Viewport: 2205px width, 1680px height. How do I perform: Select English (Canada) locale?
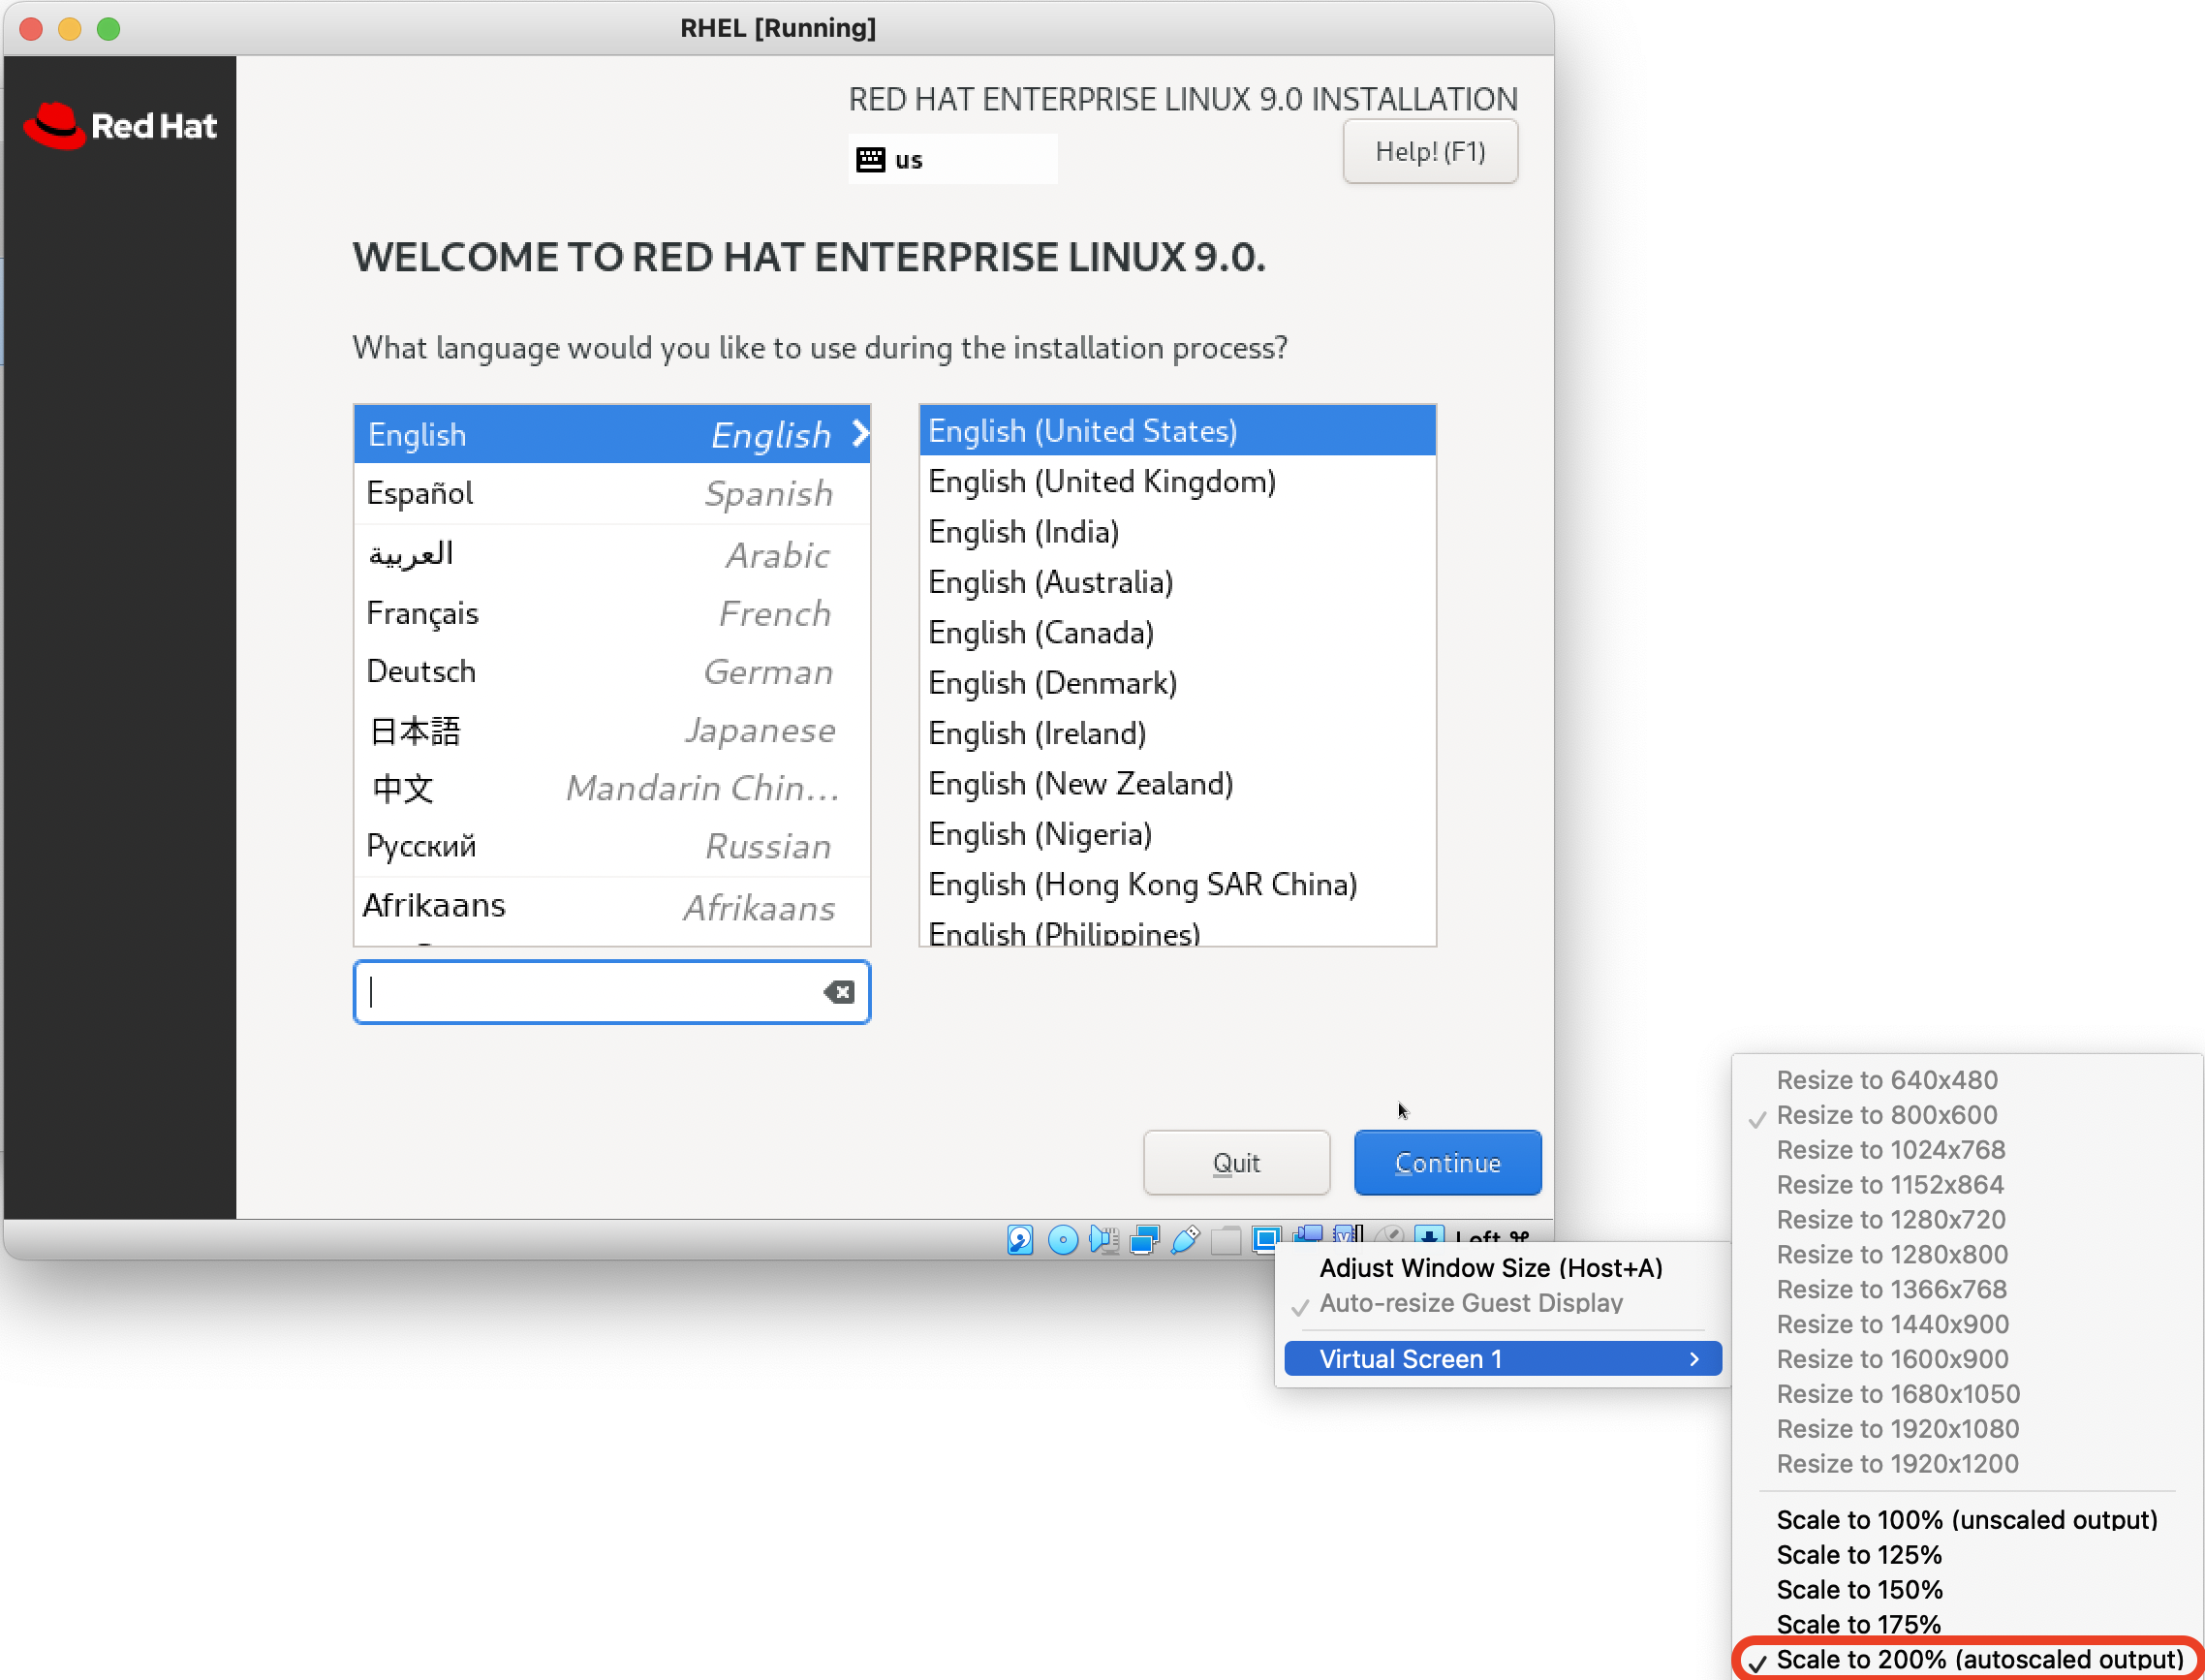click(x=1177, y=632)
